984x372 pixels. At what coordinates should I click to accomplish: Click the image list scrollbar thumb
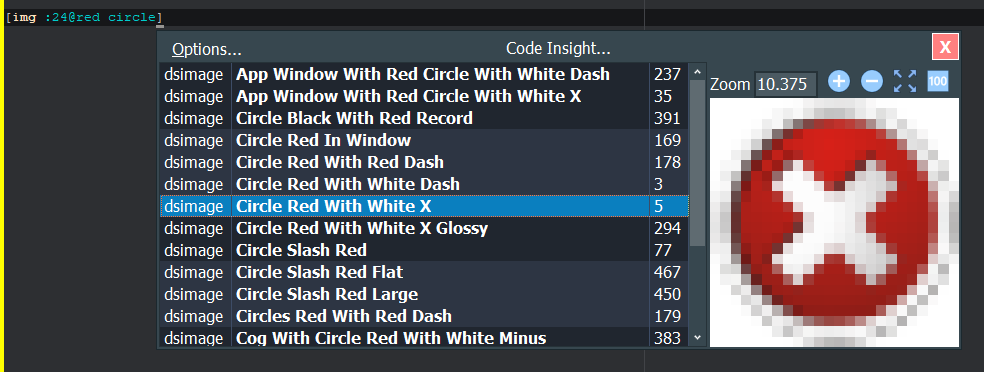(x=697, y=163)
